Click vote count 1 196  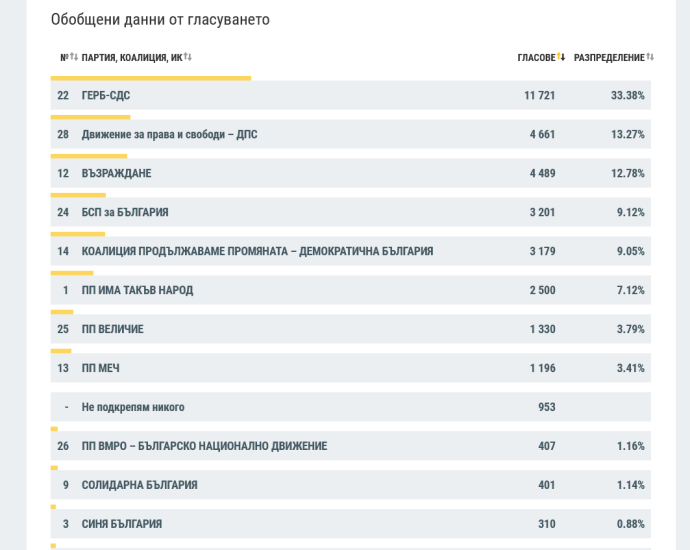[542, 368]
